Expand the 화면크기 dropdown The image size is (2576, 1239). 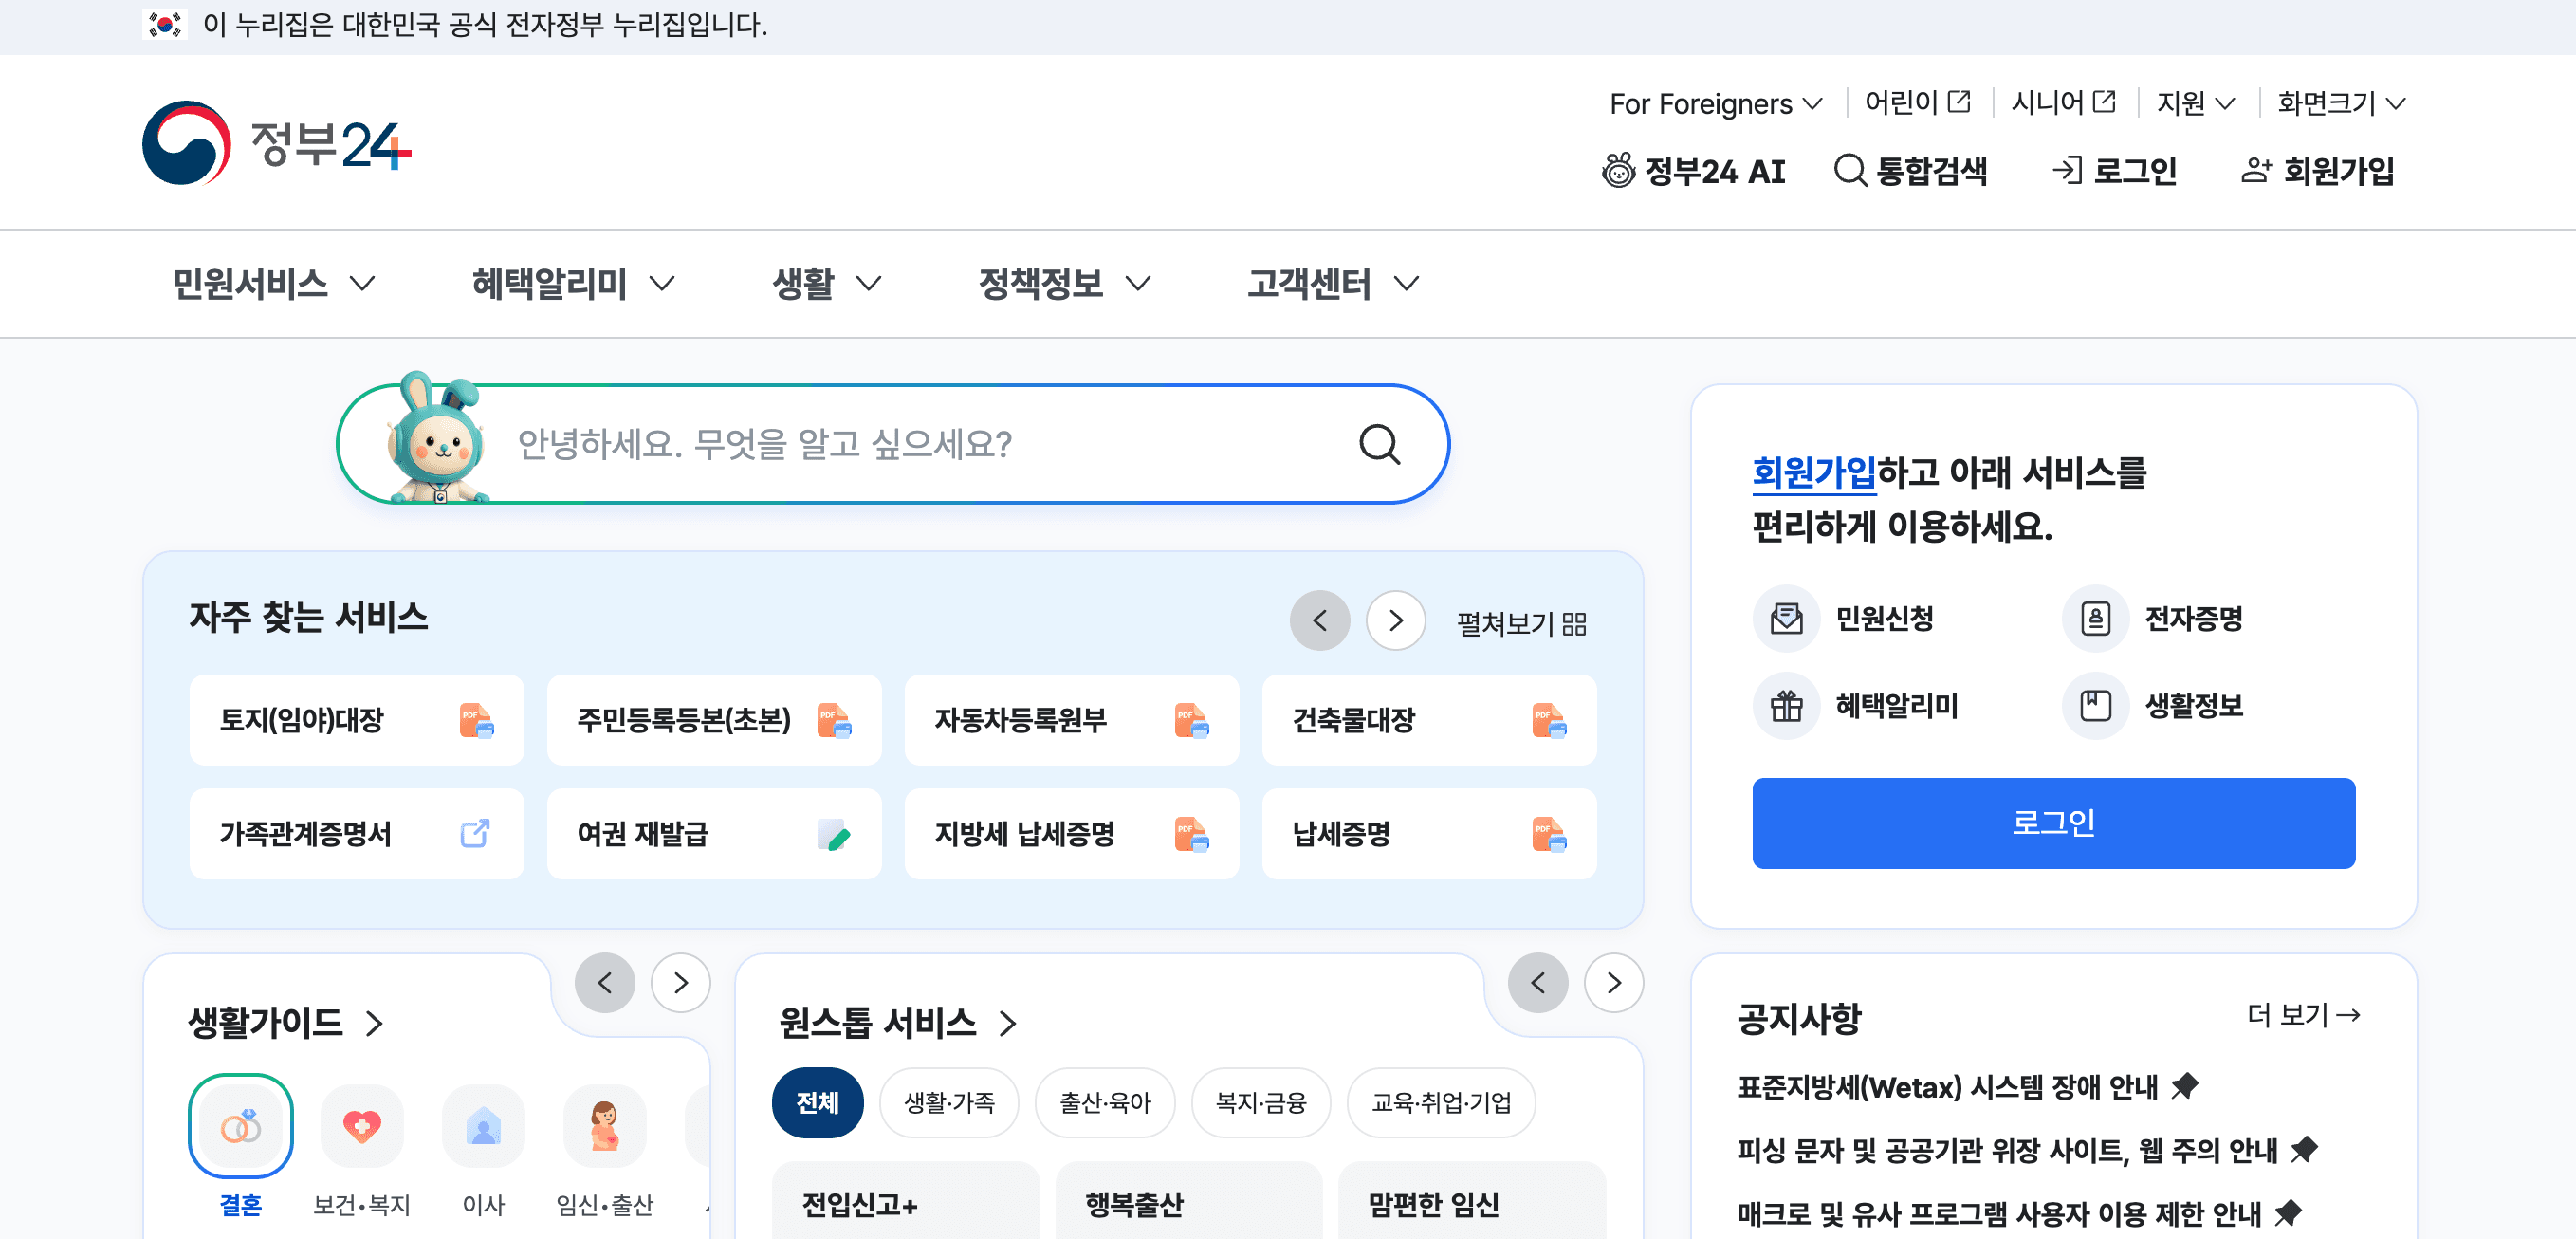pyautogui.click(x=2342, y=103)
